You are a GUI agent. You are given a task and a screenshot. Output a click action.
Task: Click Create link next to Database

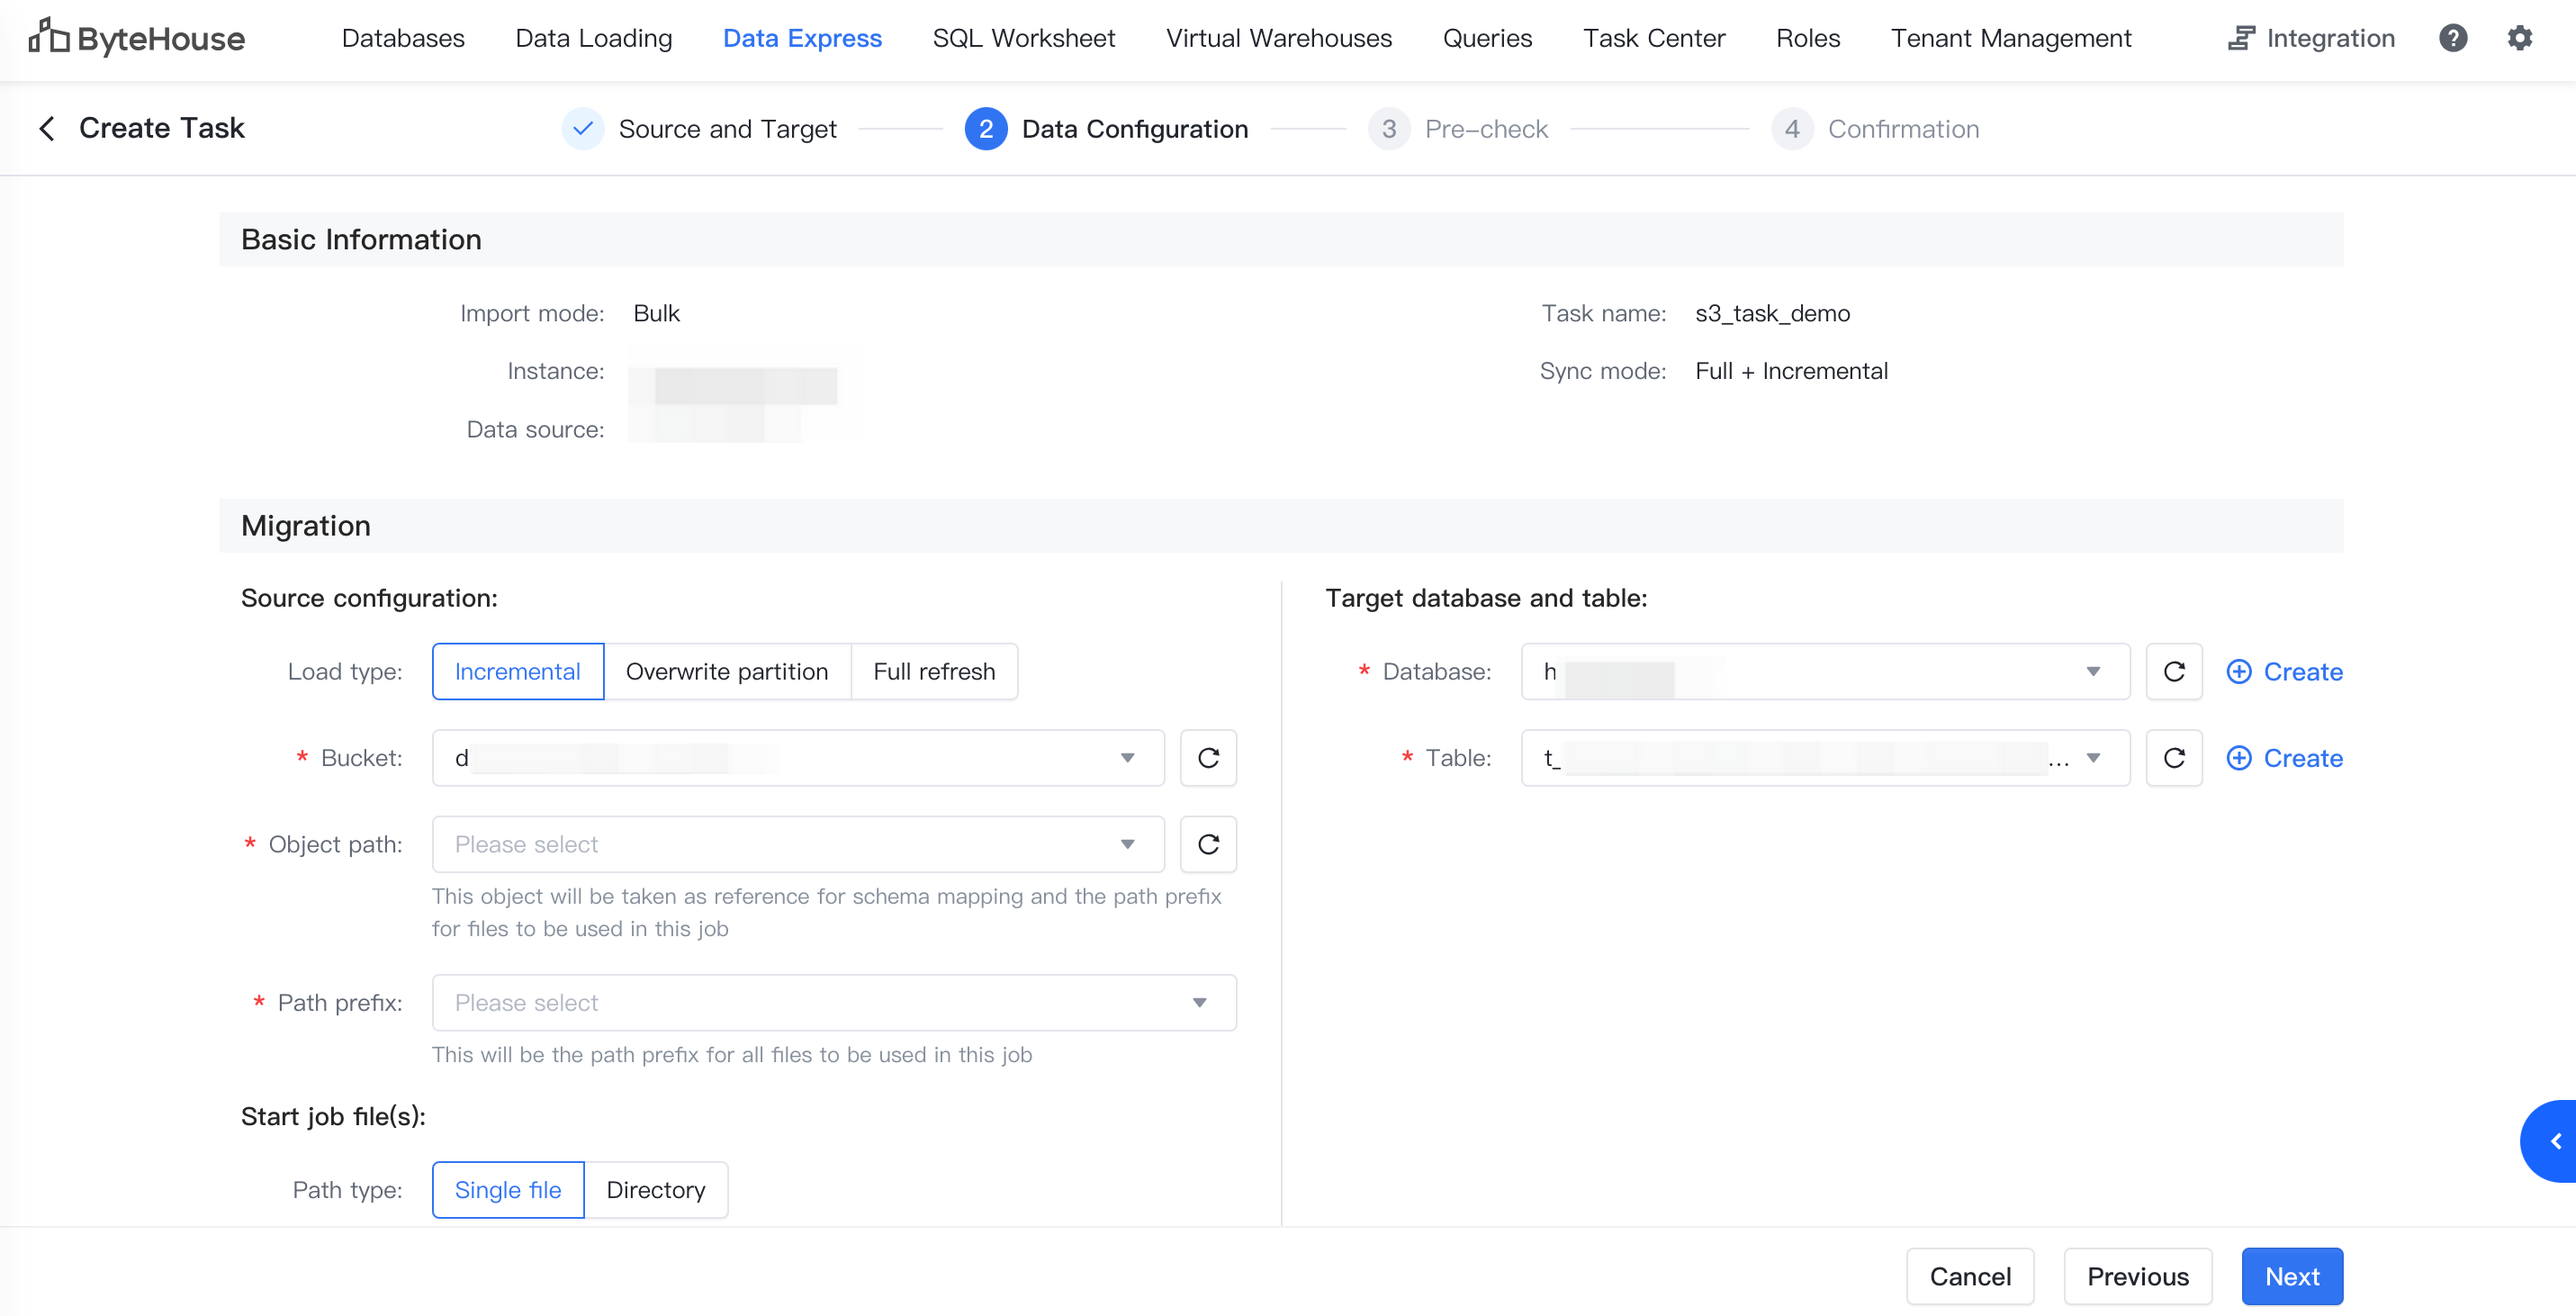(x=2303, y=671)
